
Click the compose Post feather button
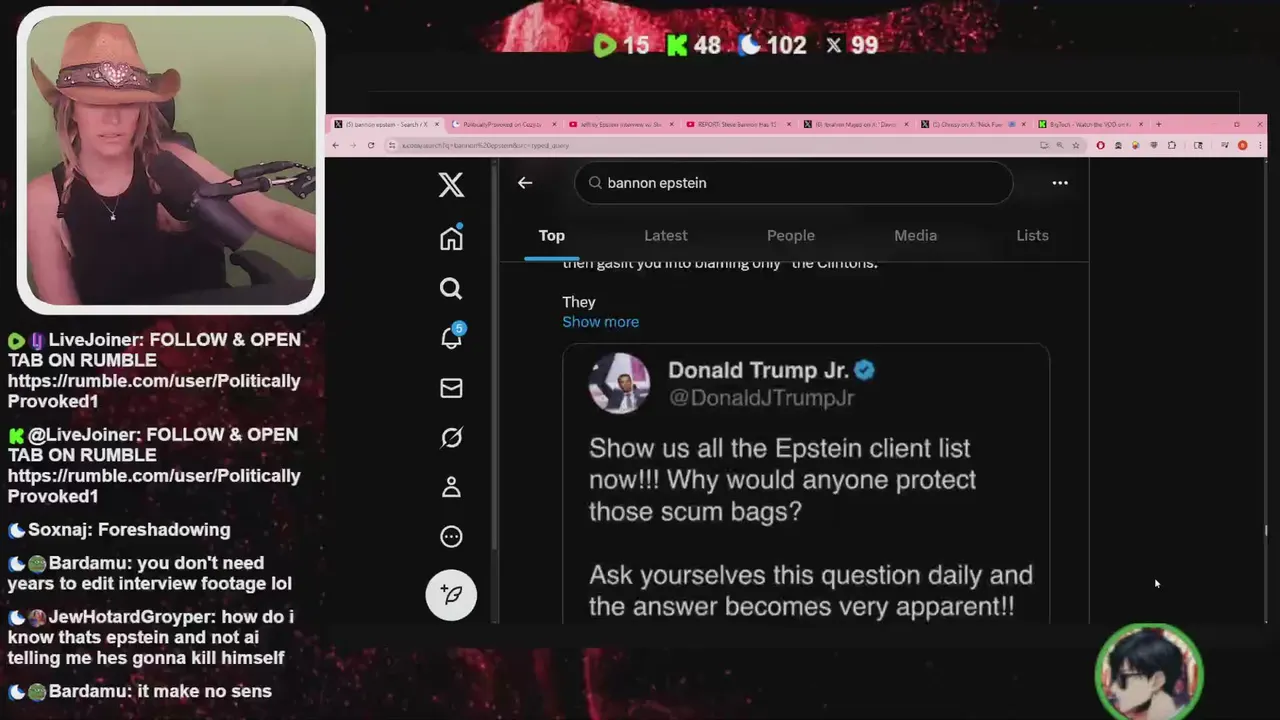(x=451, y=595)
